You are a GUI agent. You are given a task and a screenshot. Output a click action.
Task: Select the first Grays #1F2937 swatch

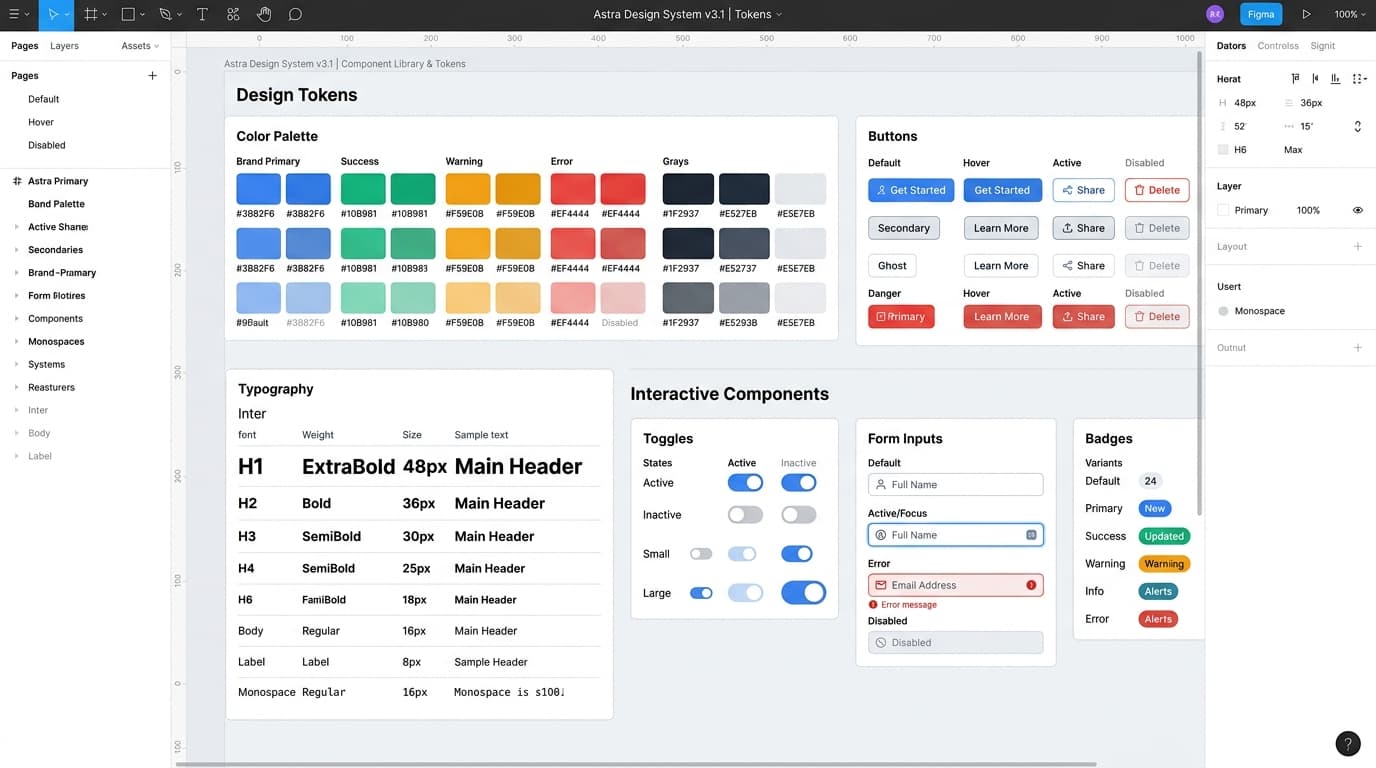[688, 189]
